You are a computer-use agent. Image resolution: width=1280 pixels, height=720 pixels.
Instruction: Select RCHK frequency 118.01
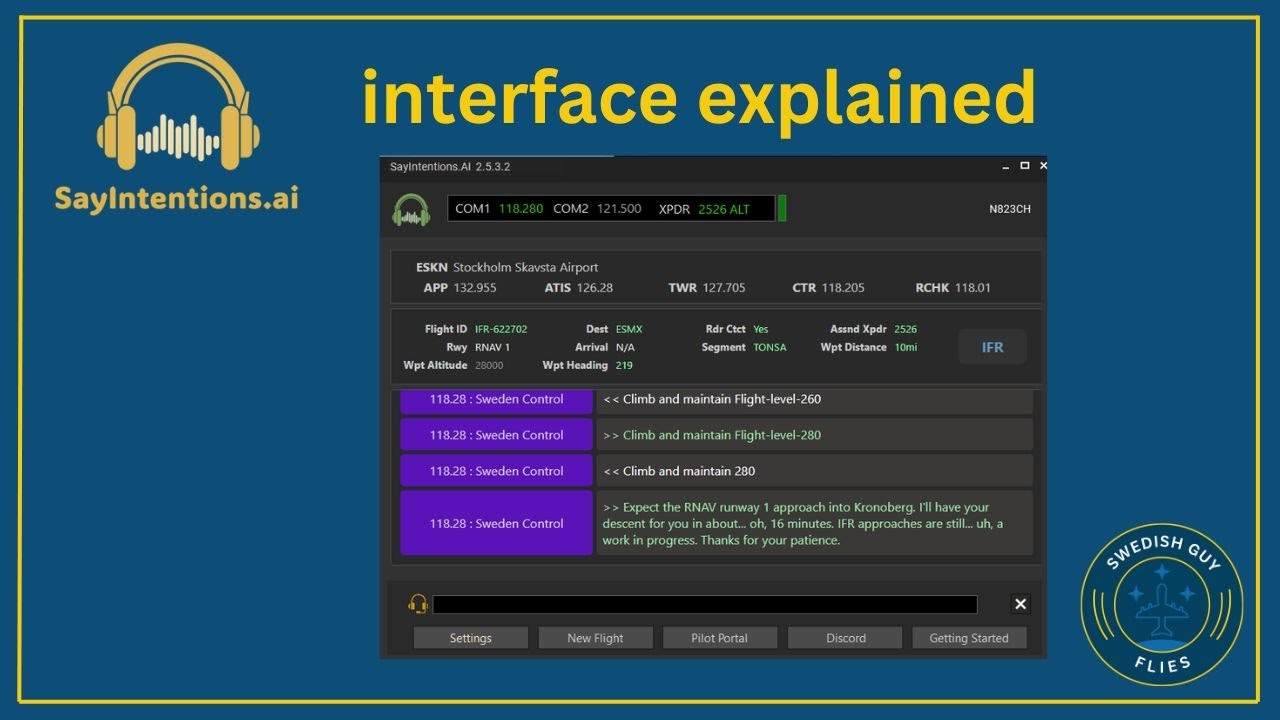coord(972,288)
